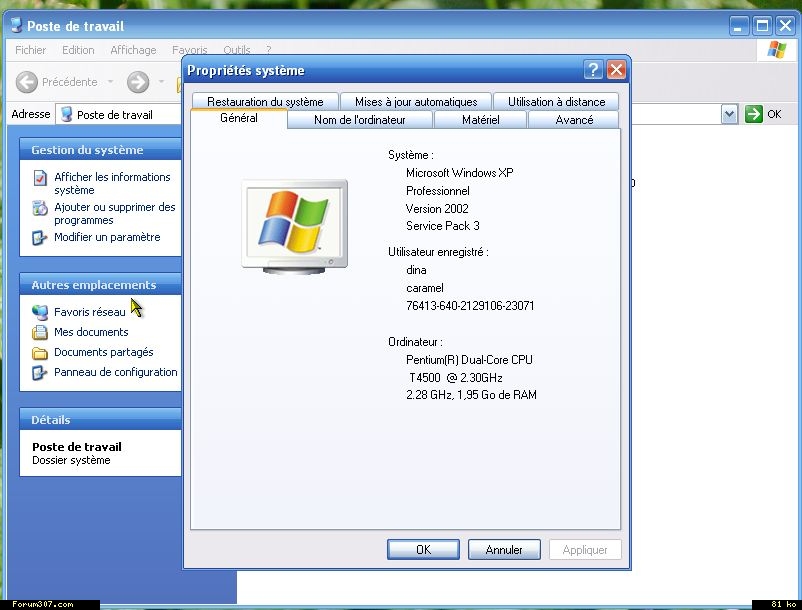Open the Edition menu
The height and width of the screenshot is (610, 802).
point(78,50)
